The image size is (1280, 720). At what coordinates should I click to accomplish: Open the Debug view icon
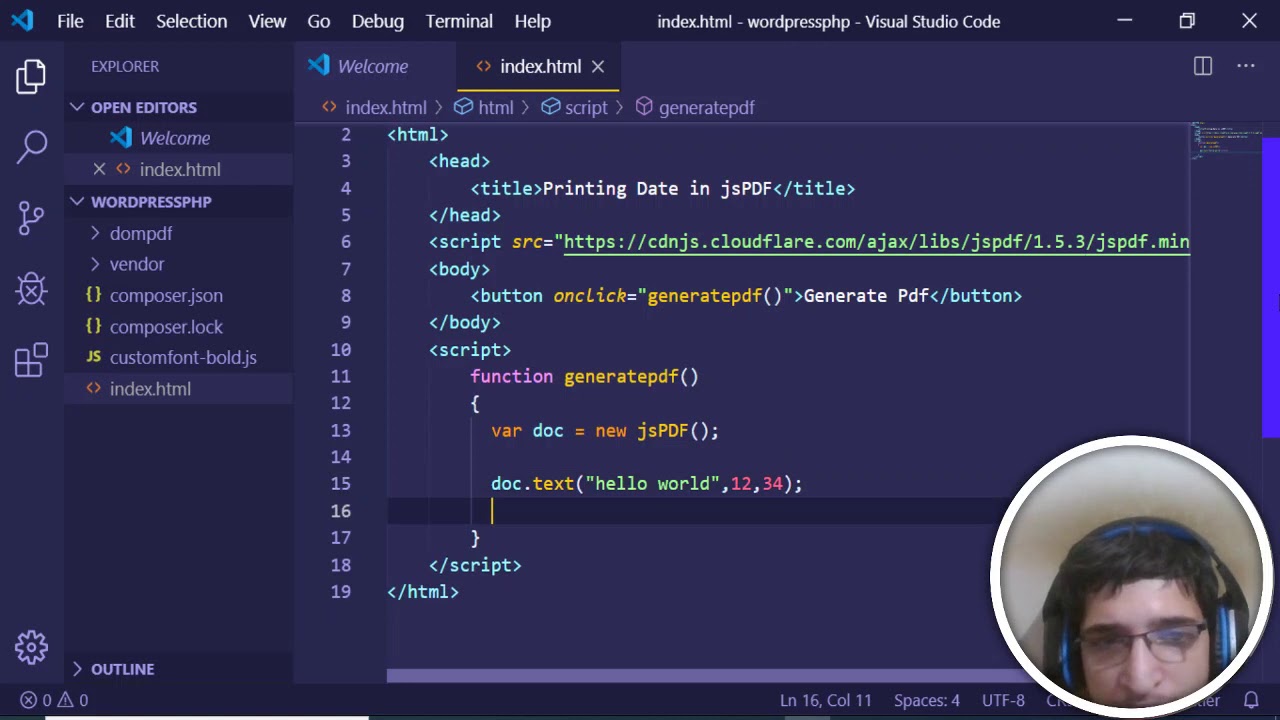(31, 289)
